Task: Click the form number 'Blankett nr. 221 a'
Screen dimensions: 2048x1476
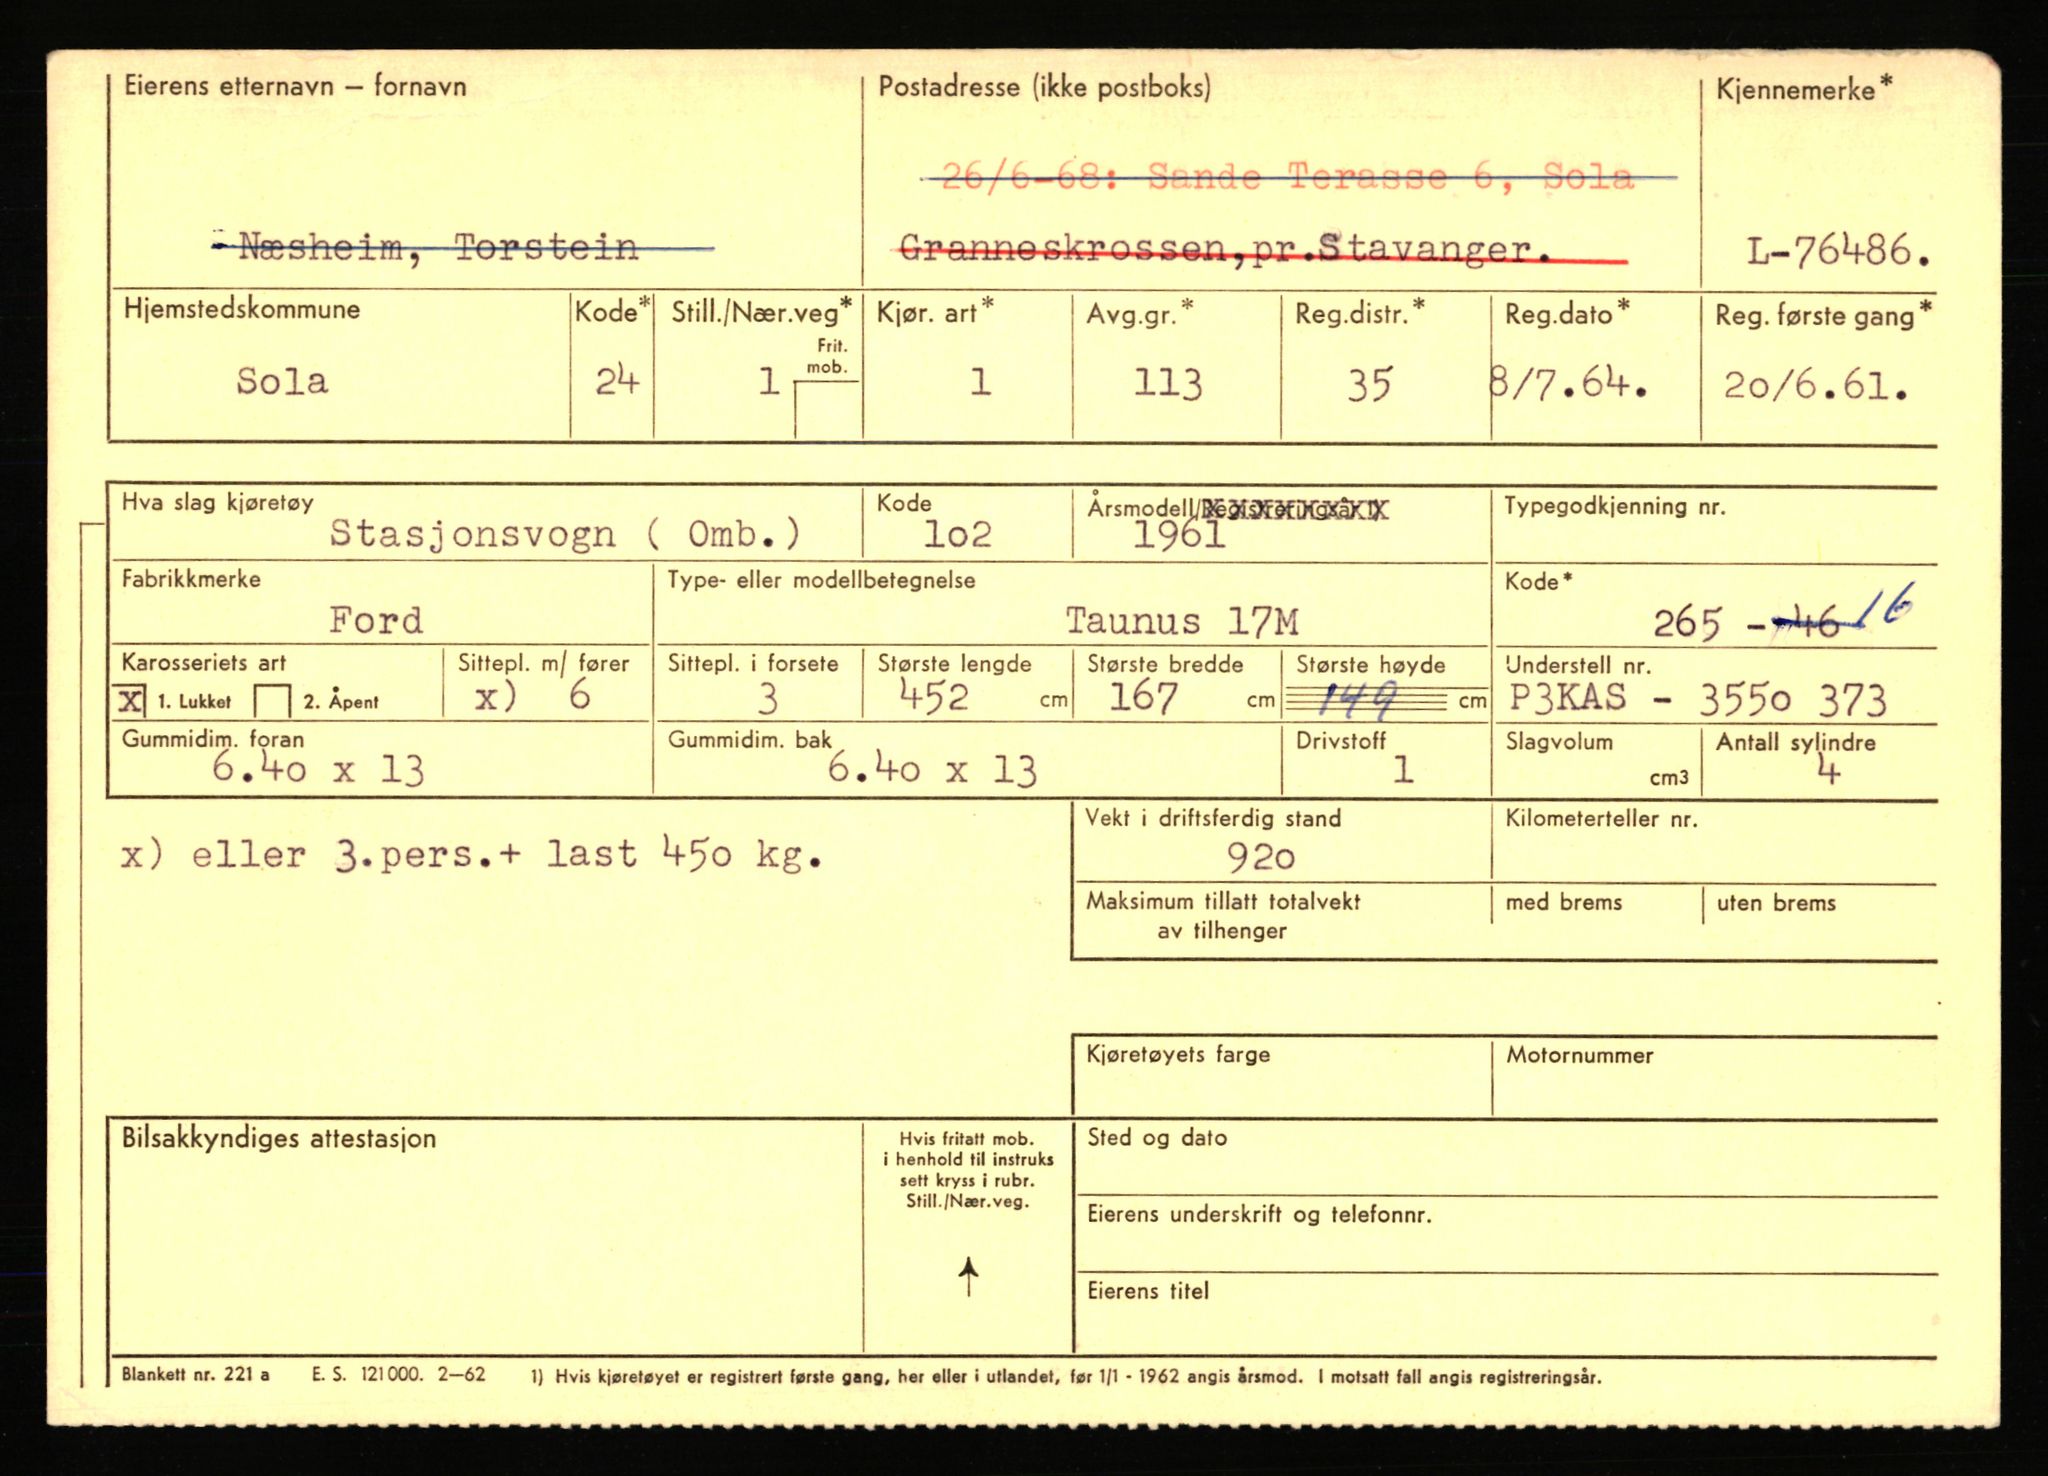Action: pos(195,1375)
